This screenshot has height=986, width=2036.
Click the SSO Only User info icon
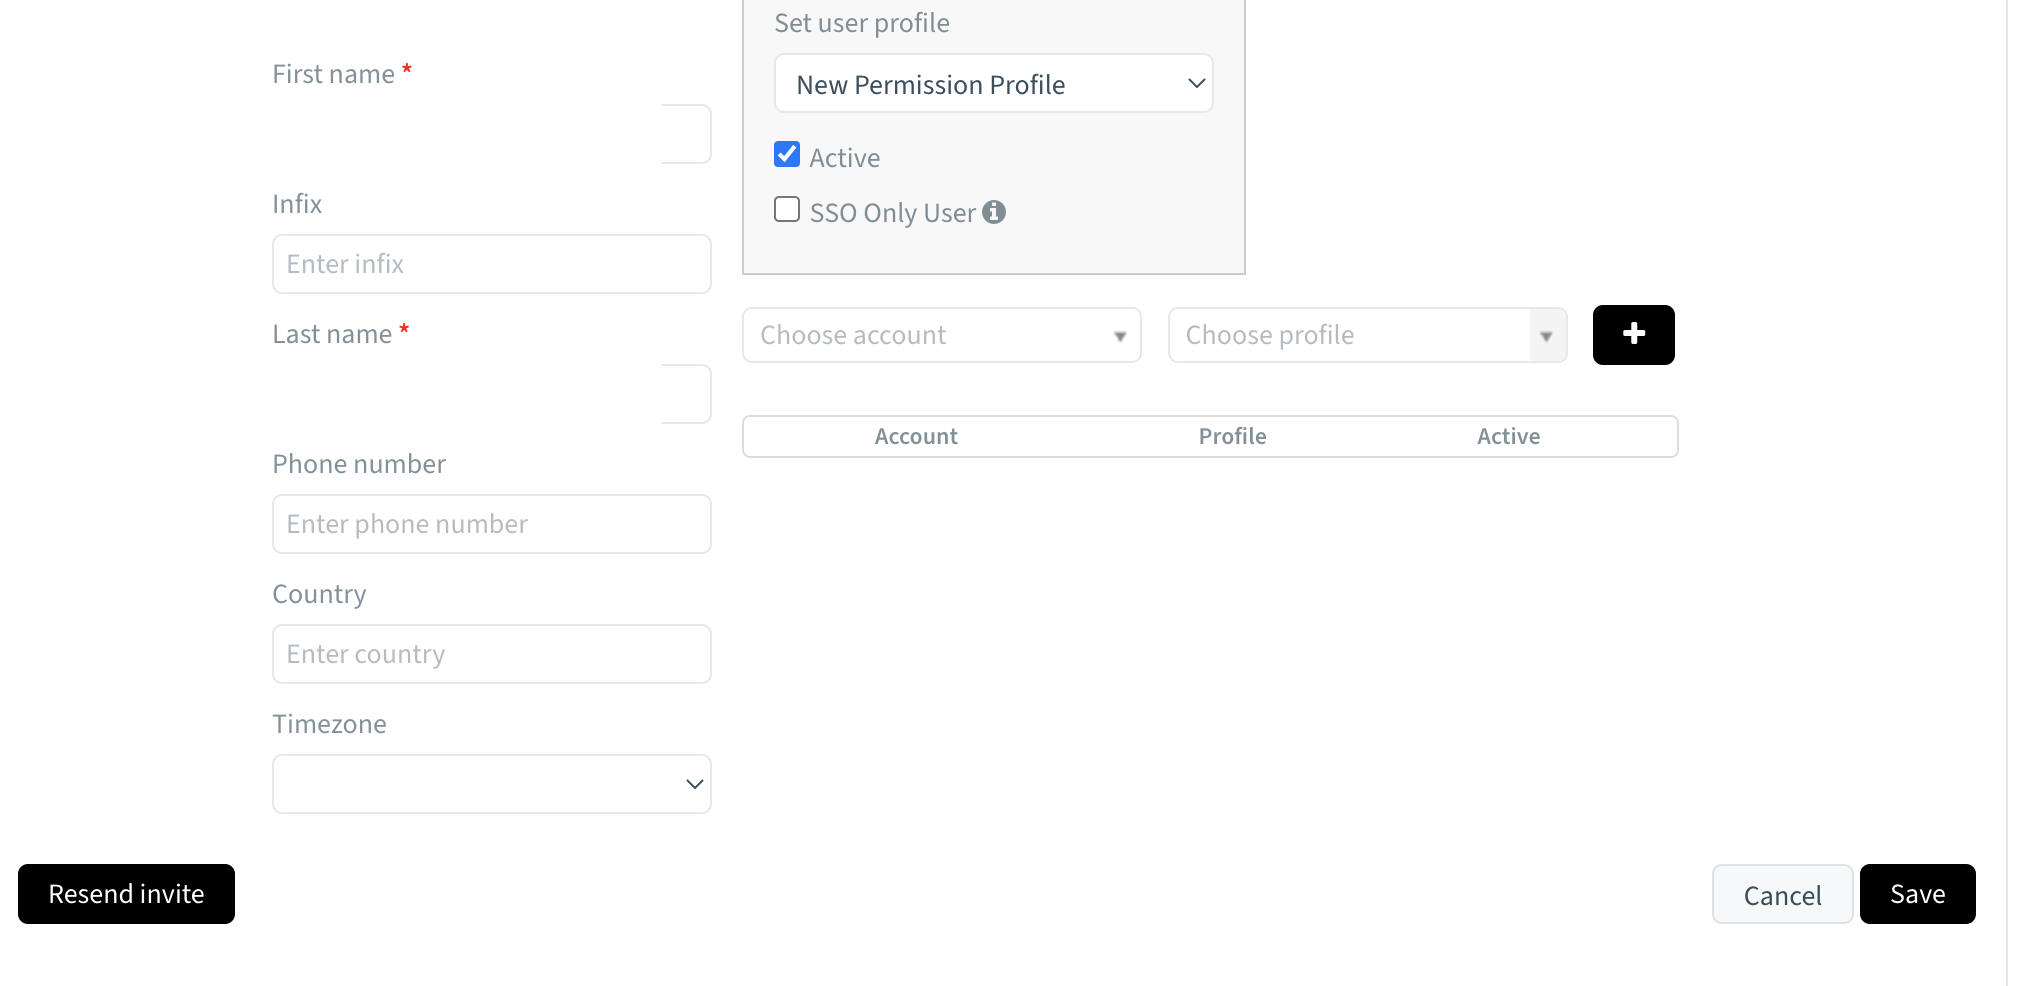(x=994, y=211)
